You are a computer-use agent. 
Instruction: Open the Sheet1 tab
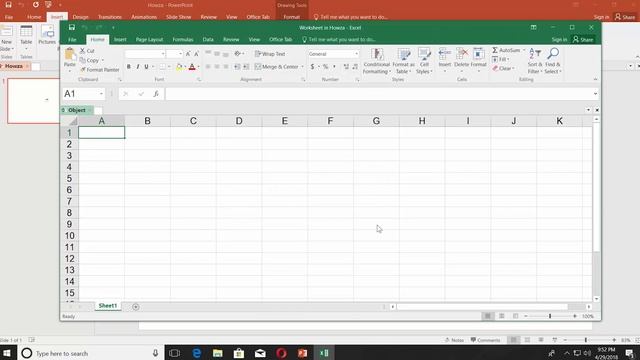(x=108, y=306)
